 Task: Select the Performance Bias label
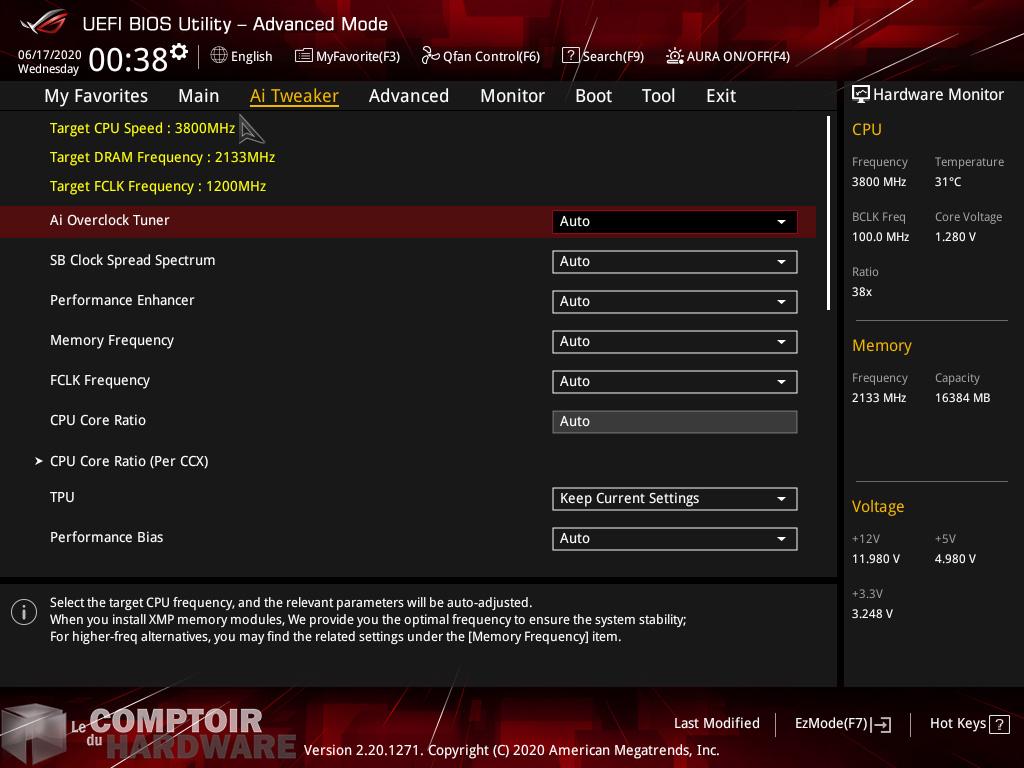(x=106, y=537)
